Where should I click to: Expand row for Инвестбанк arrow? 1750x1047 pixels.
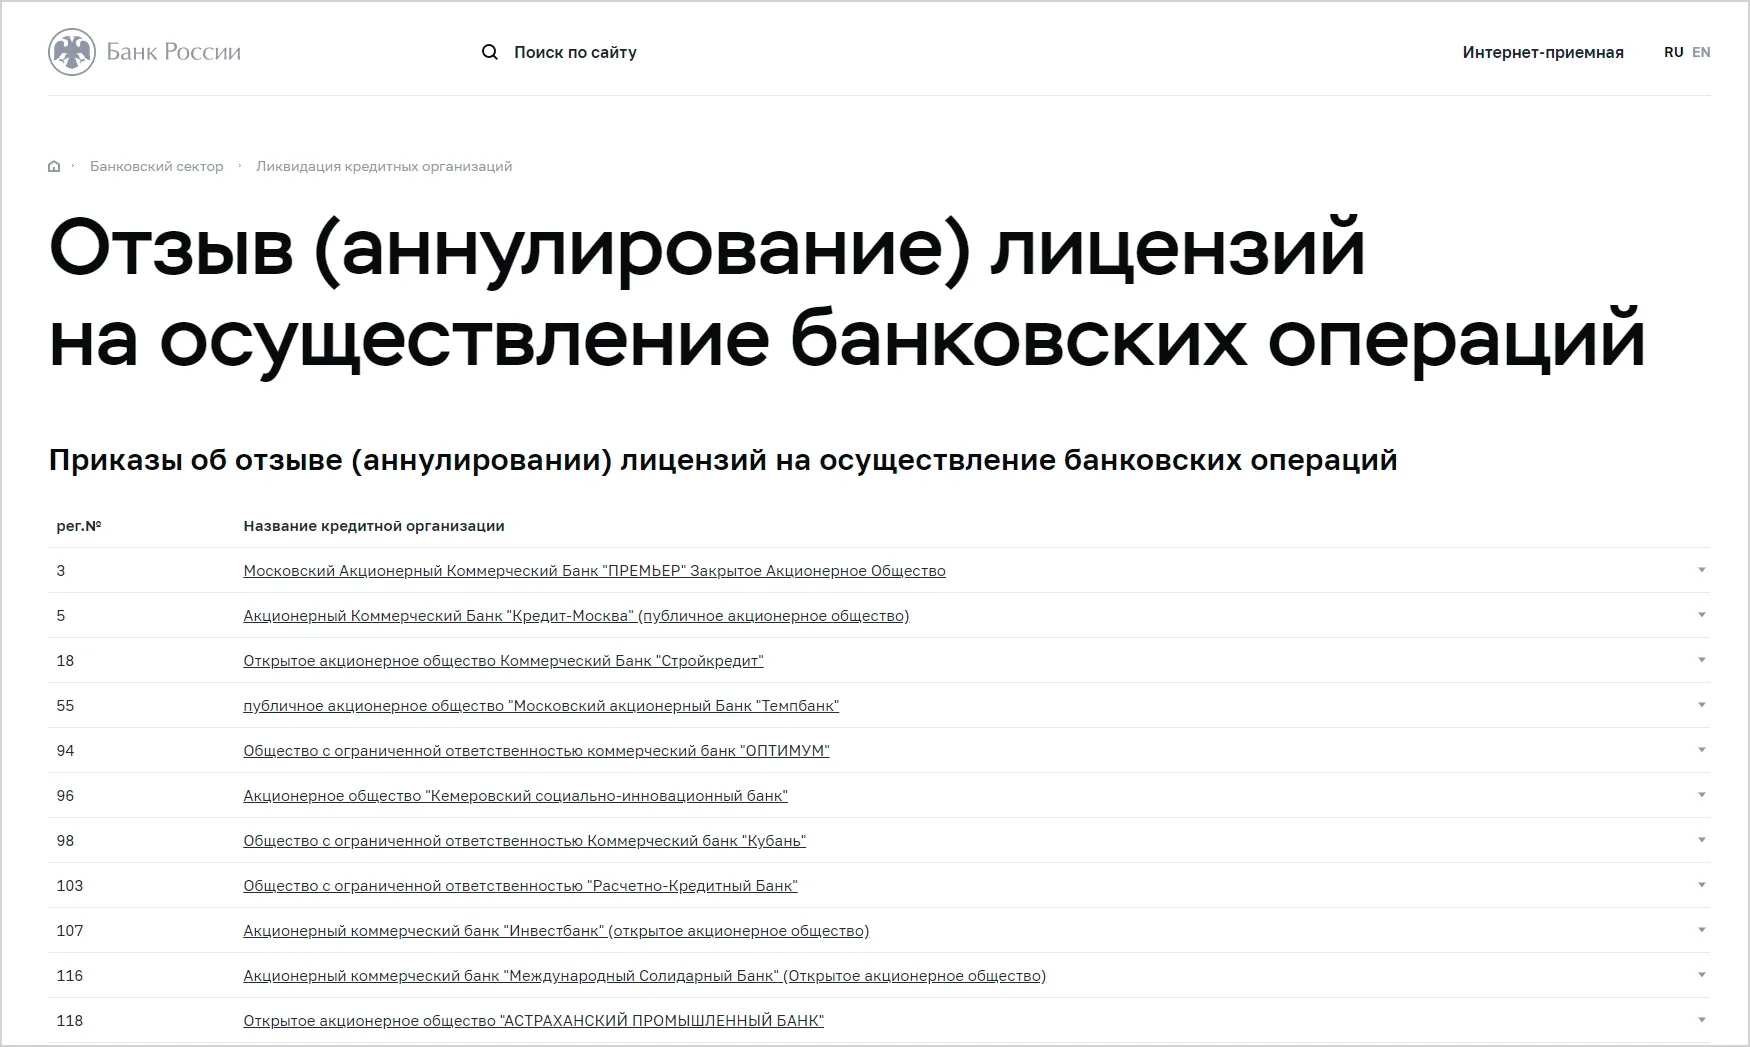click(1702, 930)
